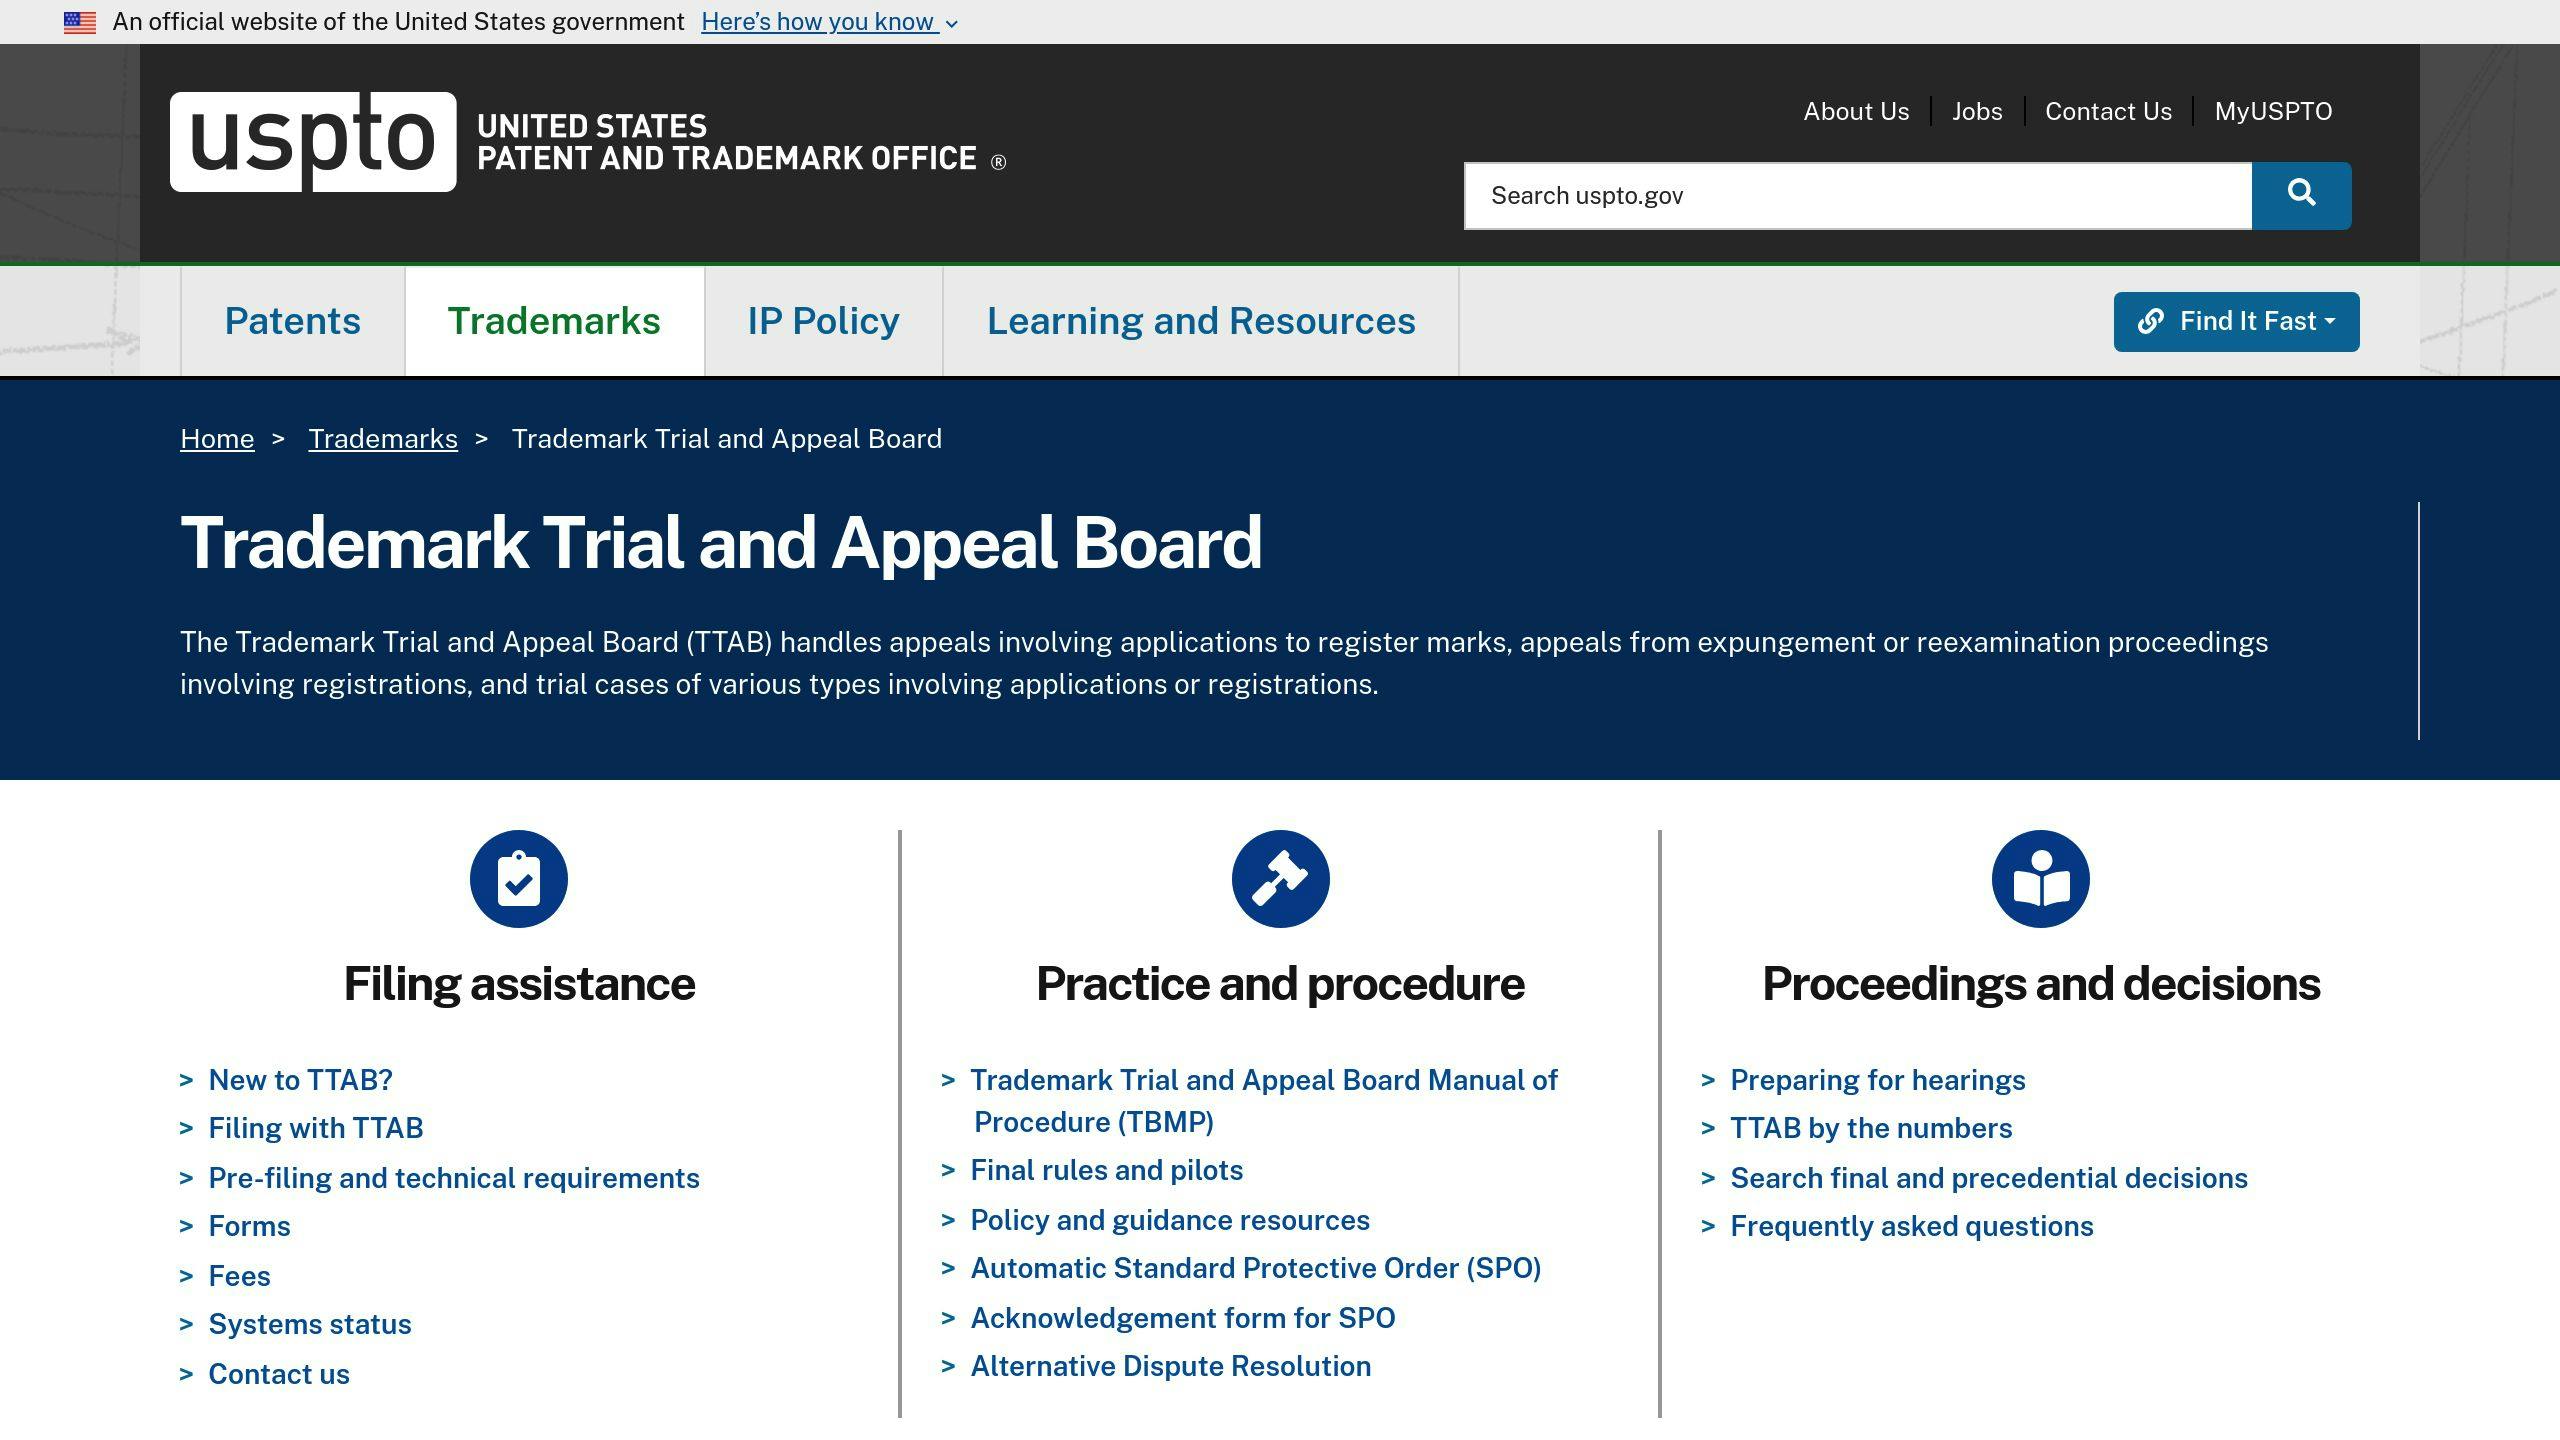
Task: Click the Practice and procedure gavel icon
Action: [x=1280, y=879]
